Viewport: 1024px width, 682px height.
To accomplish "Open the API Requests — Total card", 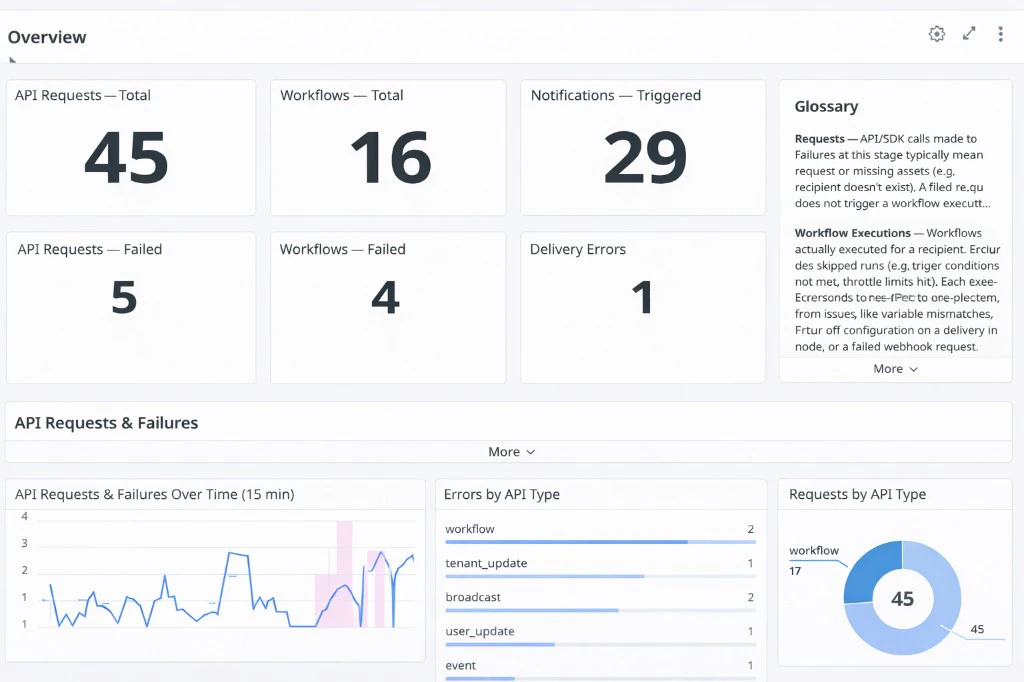I will pyautogui.click(x=131, y=148).
